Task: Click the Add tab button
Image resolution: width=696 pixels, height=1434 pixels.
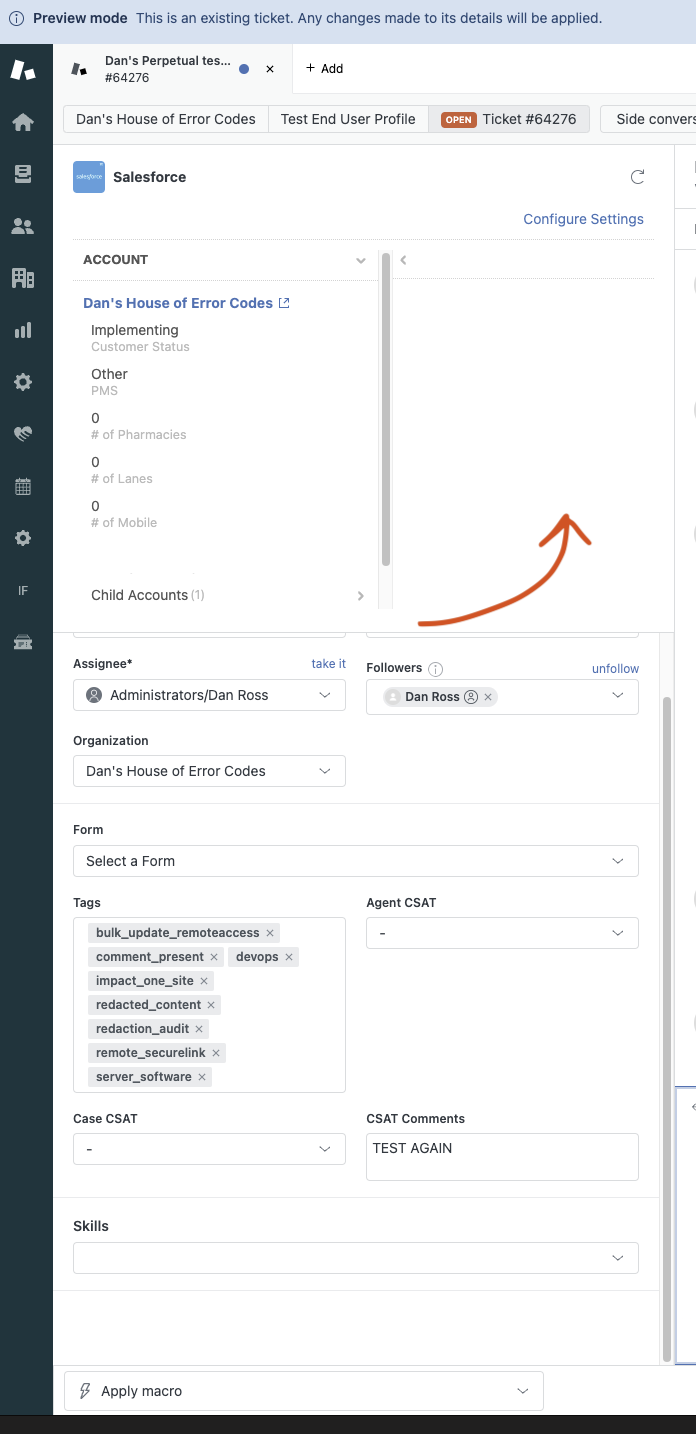Action: tap(324, 69)
